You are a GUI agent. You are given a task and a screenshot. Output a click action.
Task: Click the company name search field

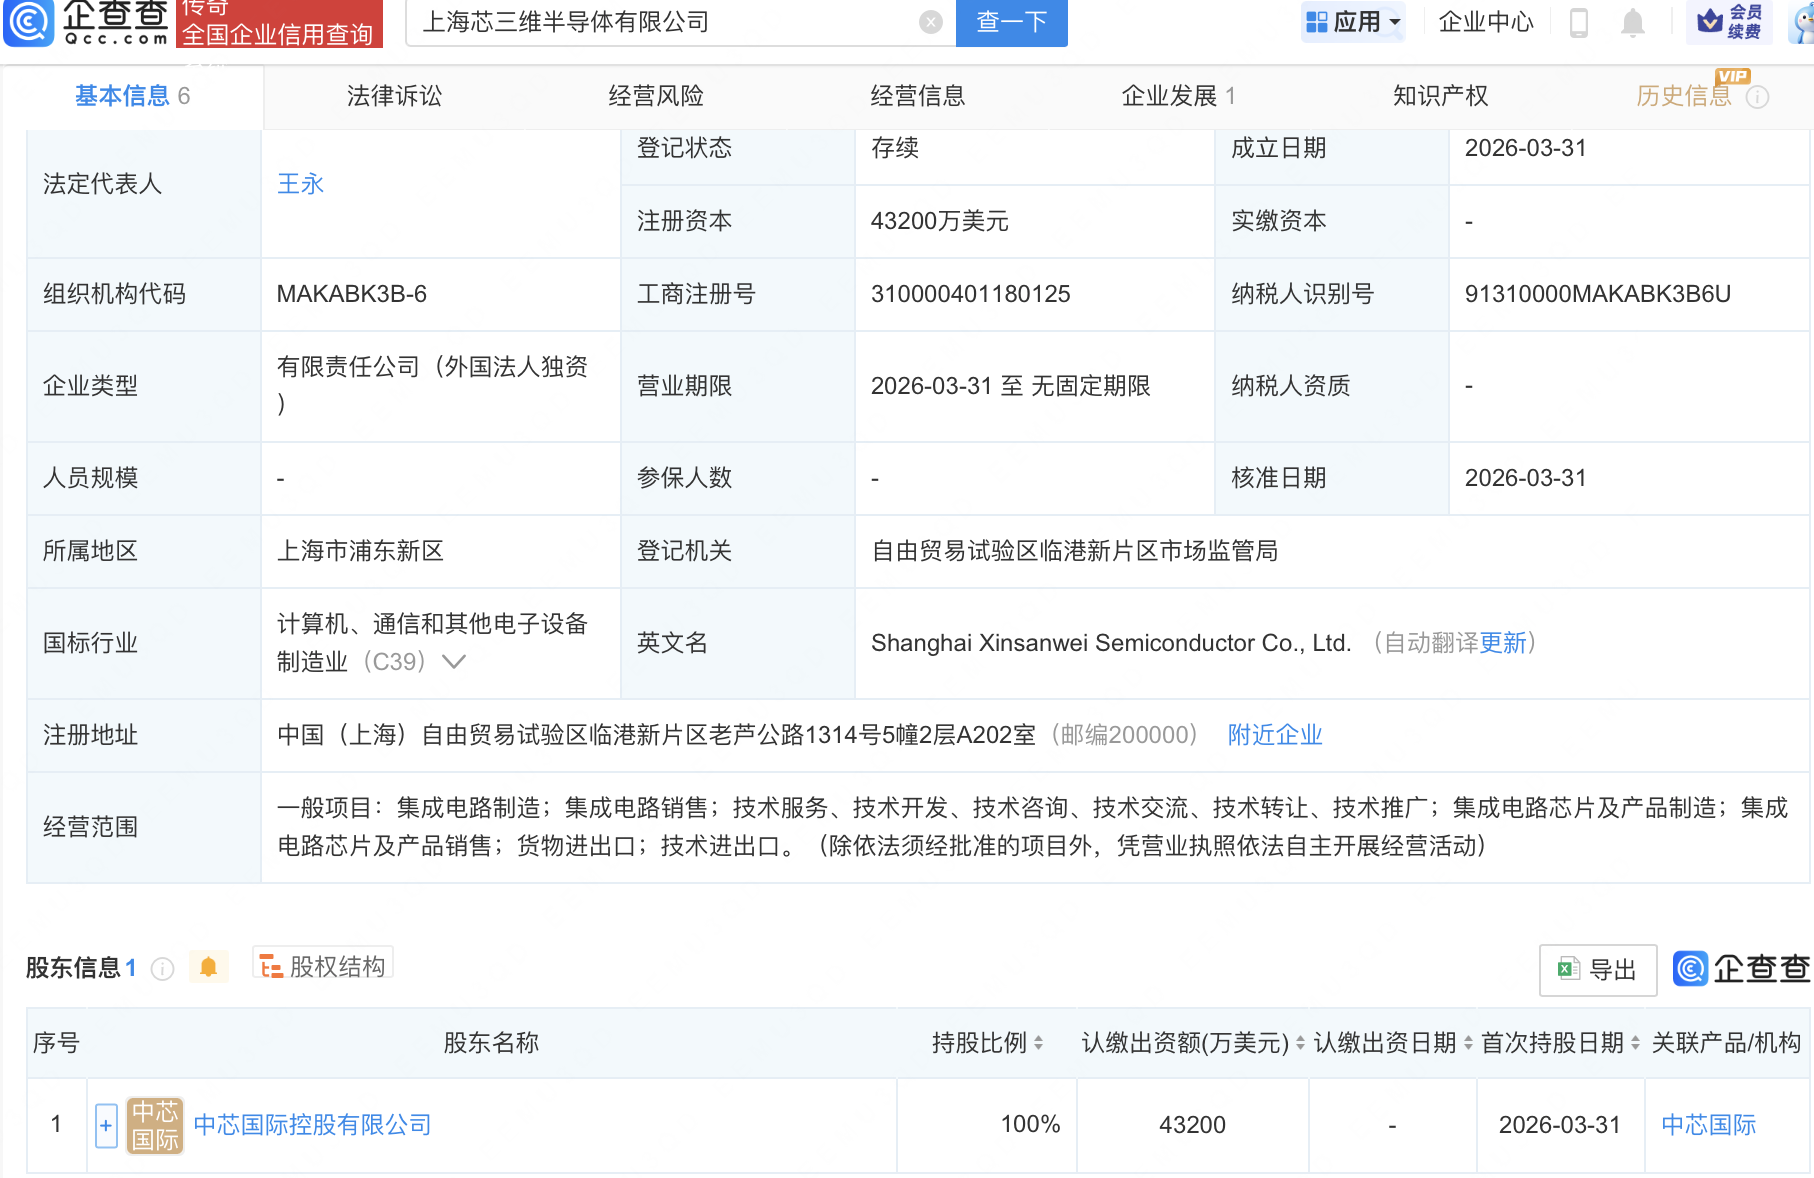[660, 22]
